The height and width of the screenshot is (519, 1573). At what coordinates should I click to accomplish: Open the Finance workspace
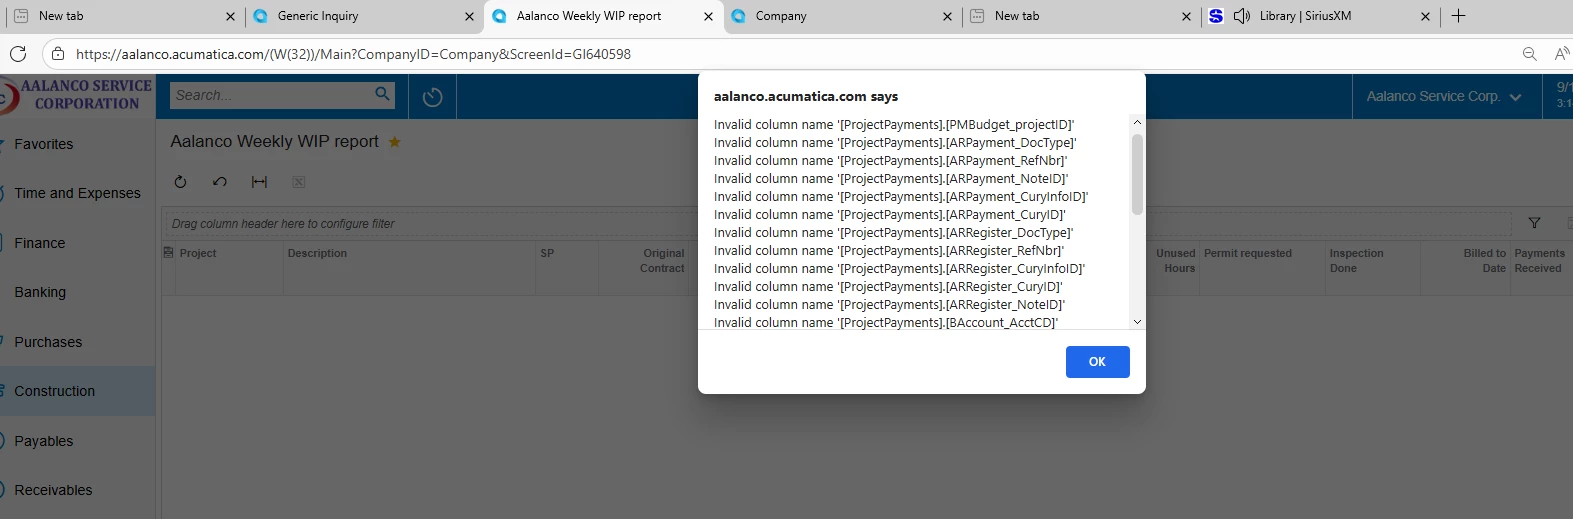pos(40,243)
